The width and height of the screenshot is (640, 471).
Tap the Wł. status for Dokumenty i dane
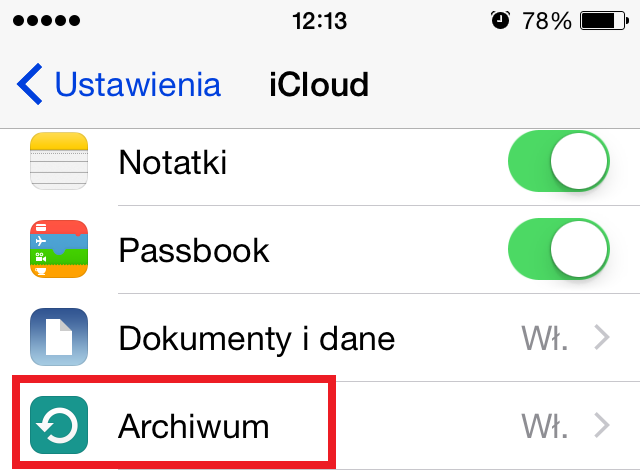click(545, 338)
